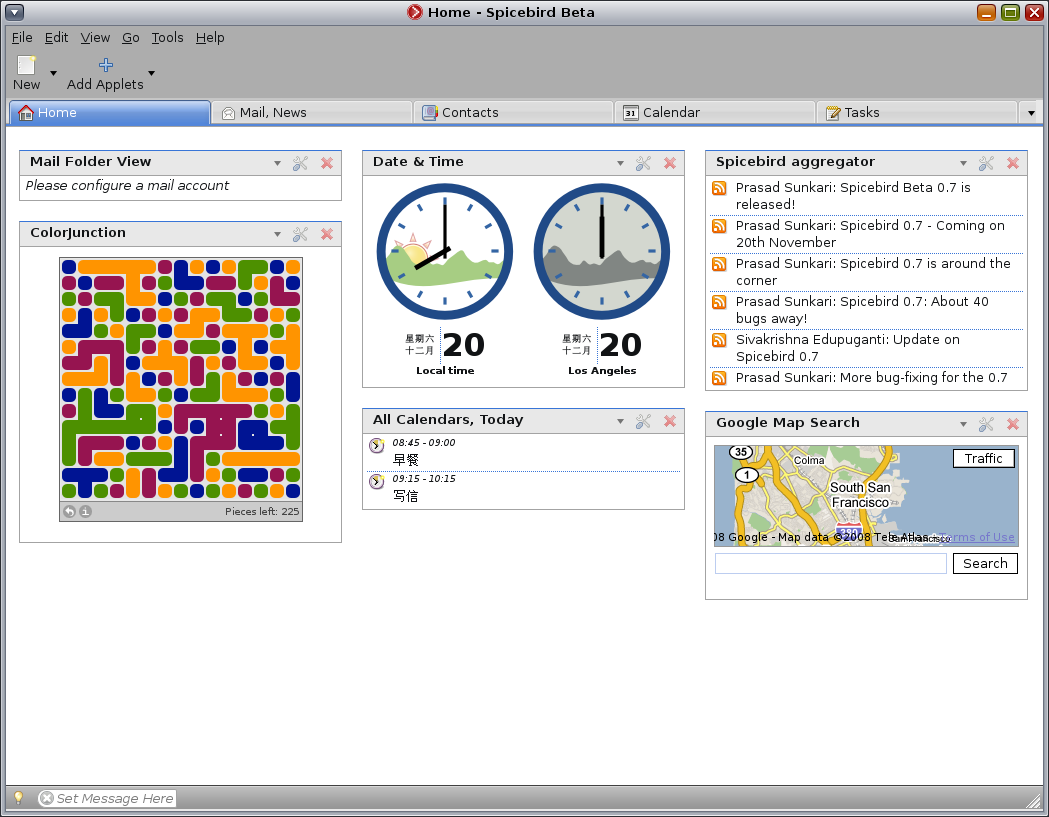Switch to the Home tab
This screenshot has width=1049, height=817.
coord(110,112)
